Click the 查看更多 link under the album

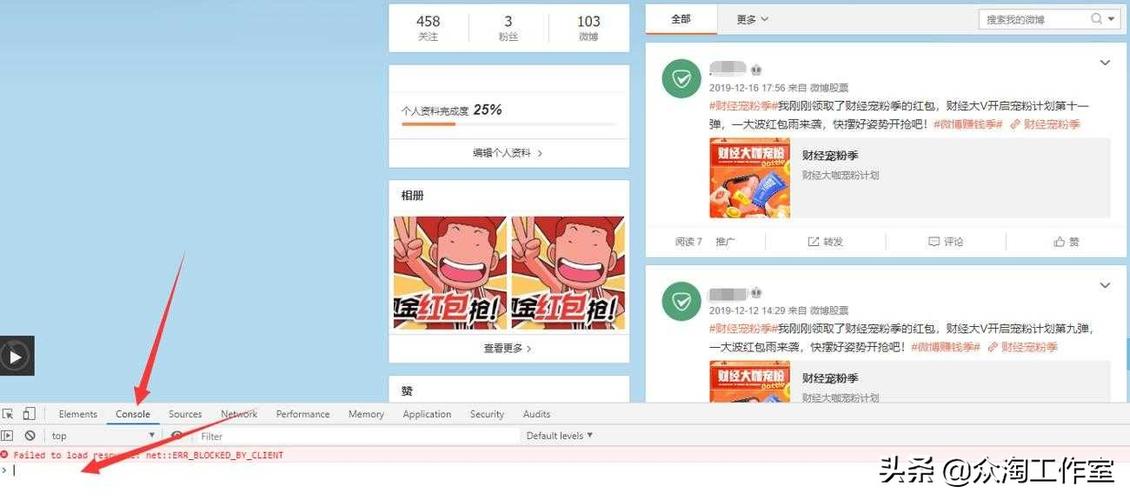tap(507, 348)
